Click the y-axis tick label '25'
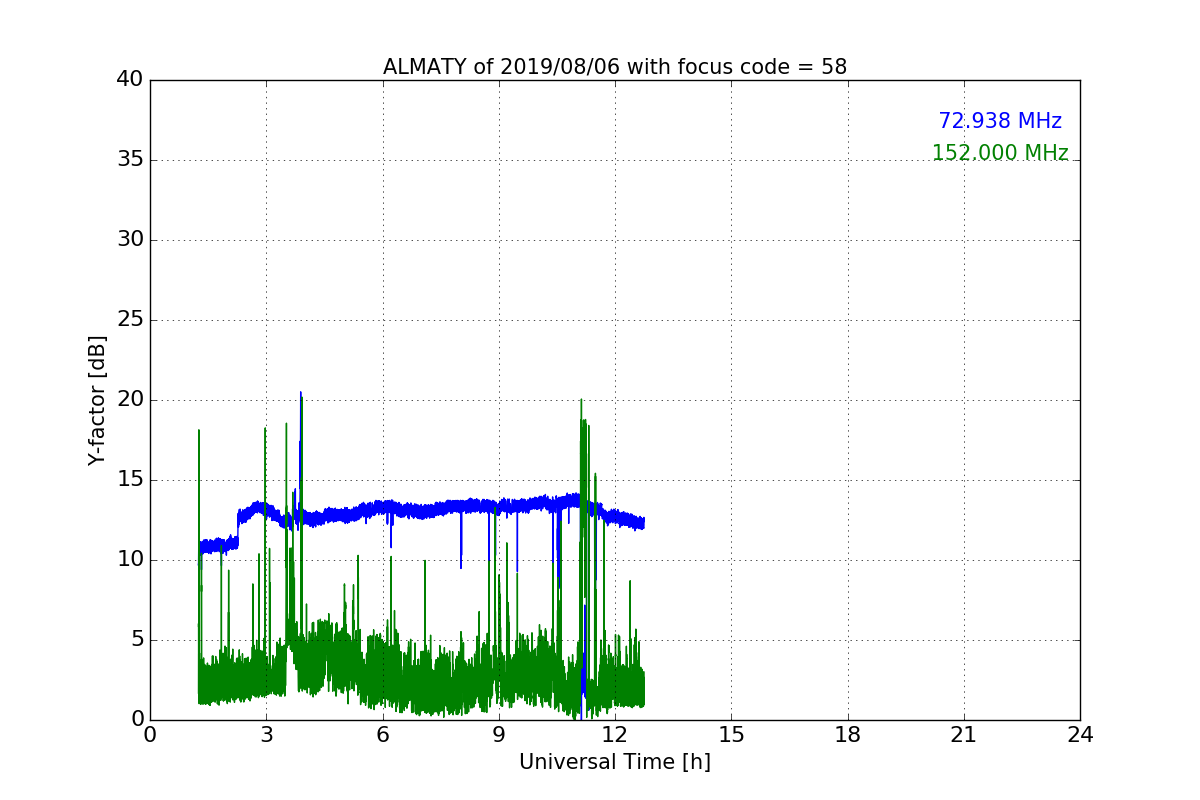1200x800 pixels. click(129, 320)
